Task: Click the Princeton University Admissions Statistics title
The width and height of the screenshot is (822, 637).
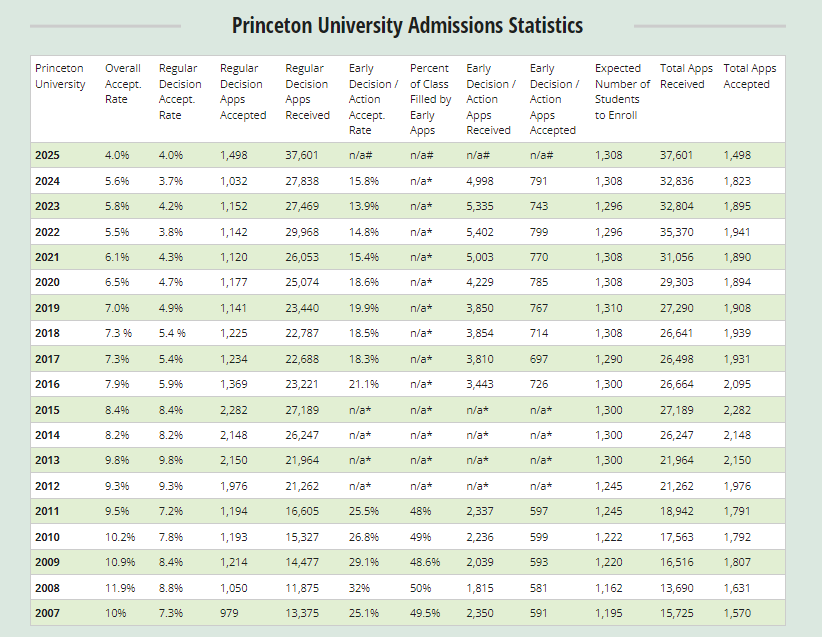Action: coord(407,25)
